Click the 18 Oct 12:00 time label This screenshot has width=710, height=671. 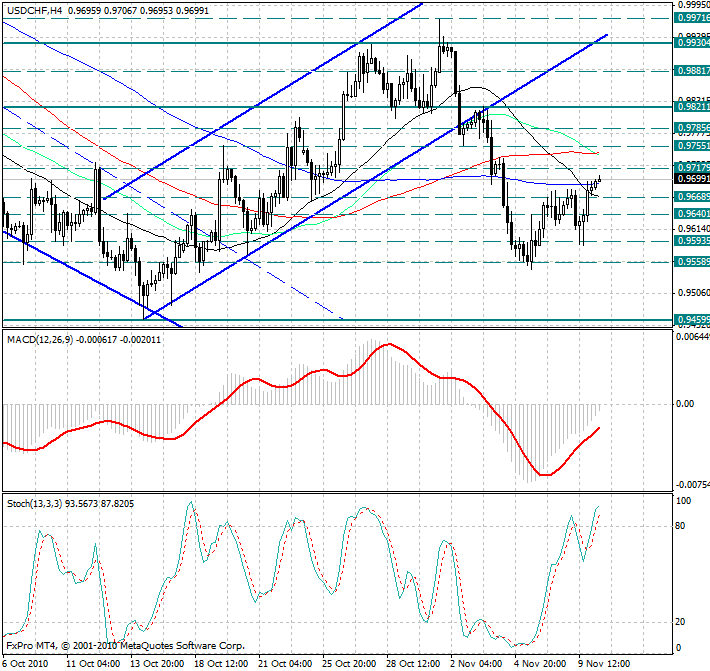[221, 664]
